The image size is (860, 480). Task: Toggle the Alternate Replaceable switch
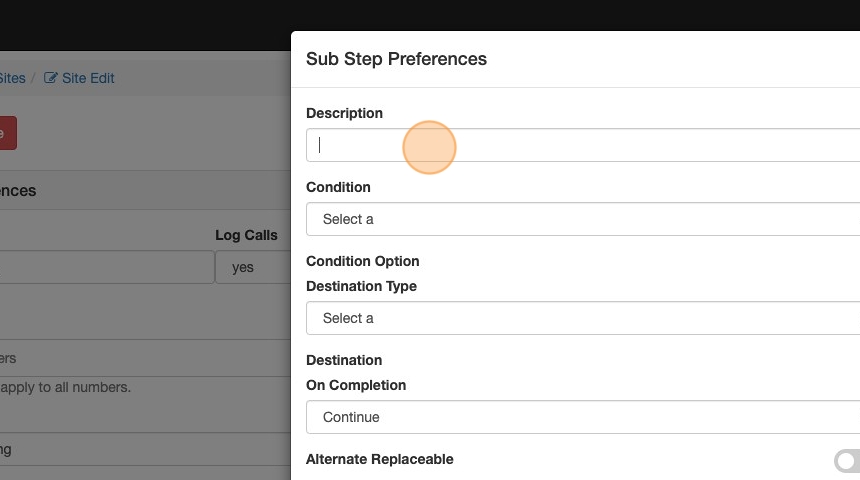[847, 460]
